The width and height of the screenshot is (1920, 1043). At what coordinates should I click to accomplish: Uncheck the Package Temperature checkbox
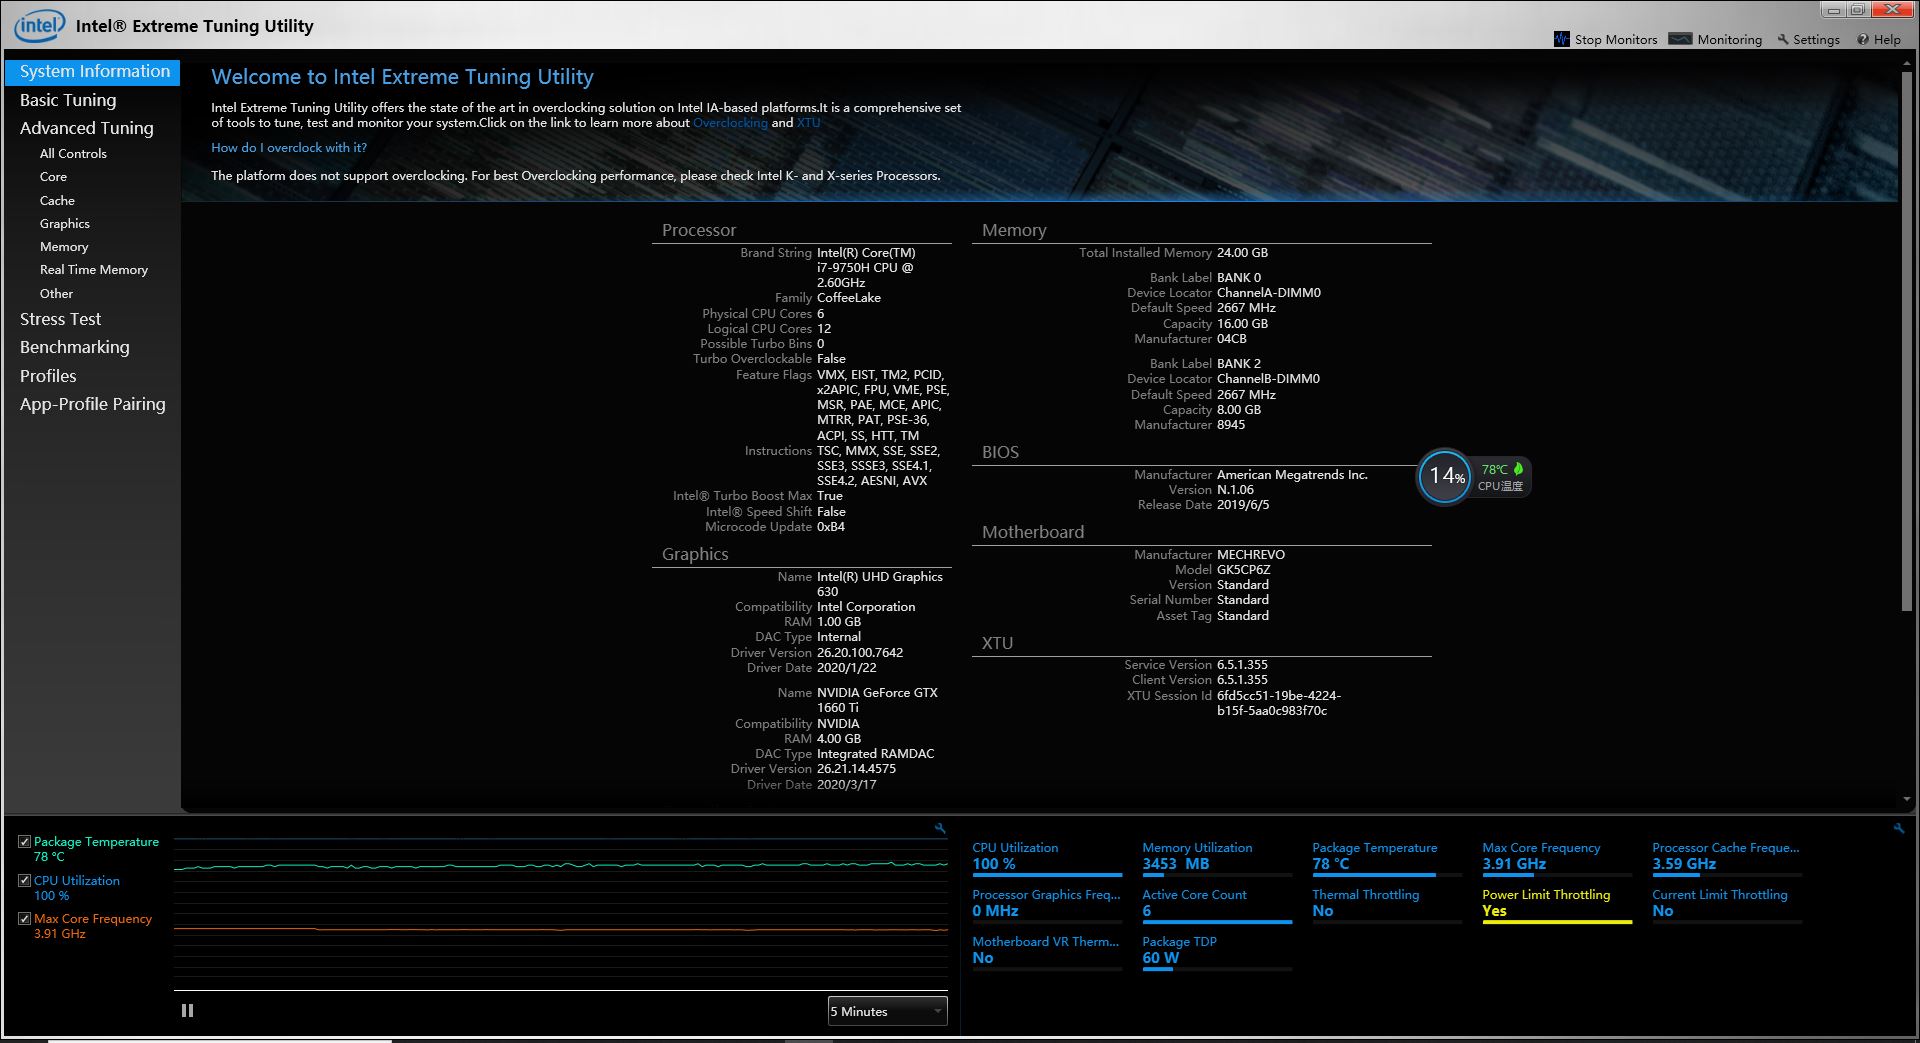pos(25,842)
